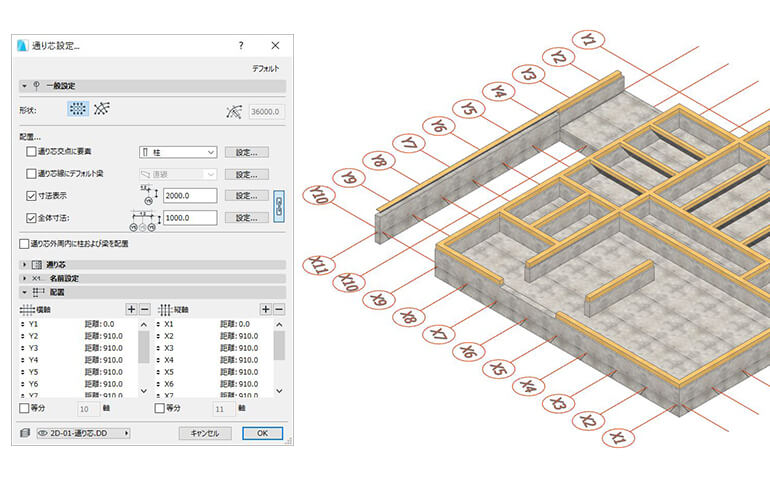Remove a vertical axis with minus button
Viewport: 770px width, 480px height.
279,310
